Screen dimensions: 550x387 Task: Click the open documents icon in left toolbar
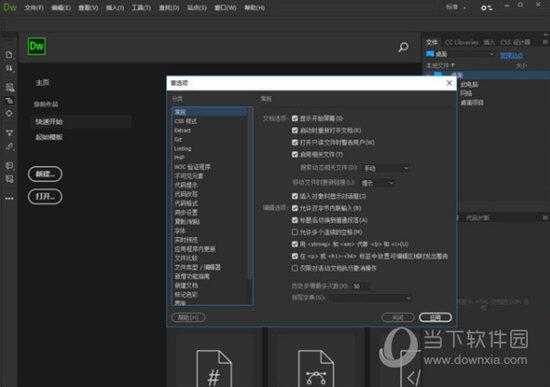(x=9, y=55)
